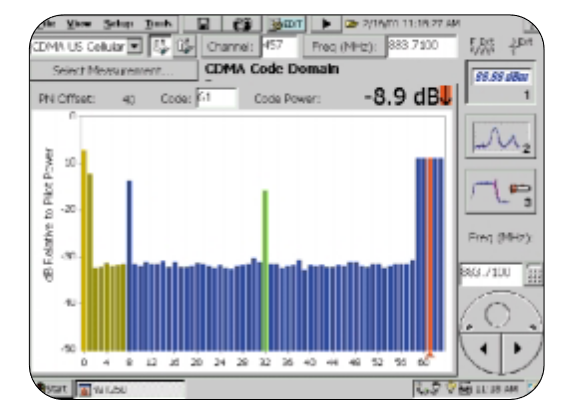The width and height of the screenshot is (565, 409).
Task: Click the Code input field
Action: [217, 98]
